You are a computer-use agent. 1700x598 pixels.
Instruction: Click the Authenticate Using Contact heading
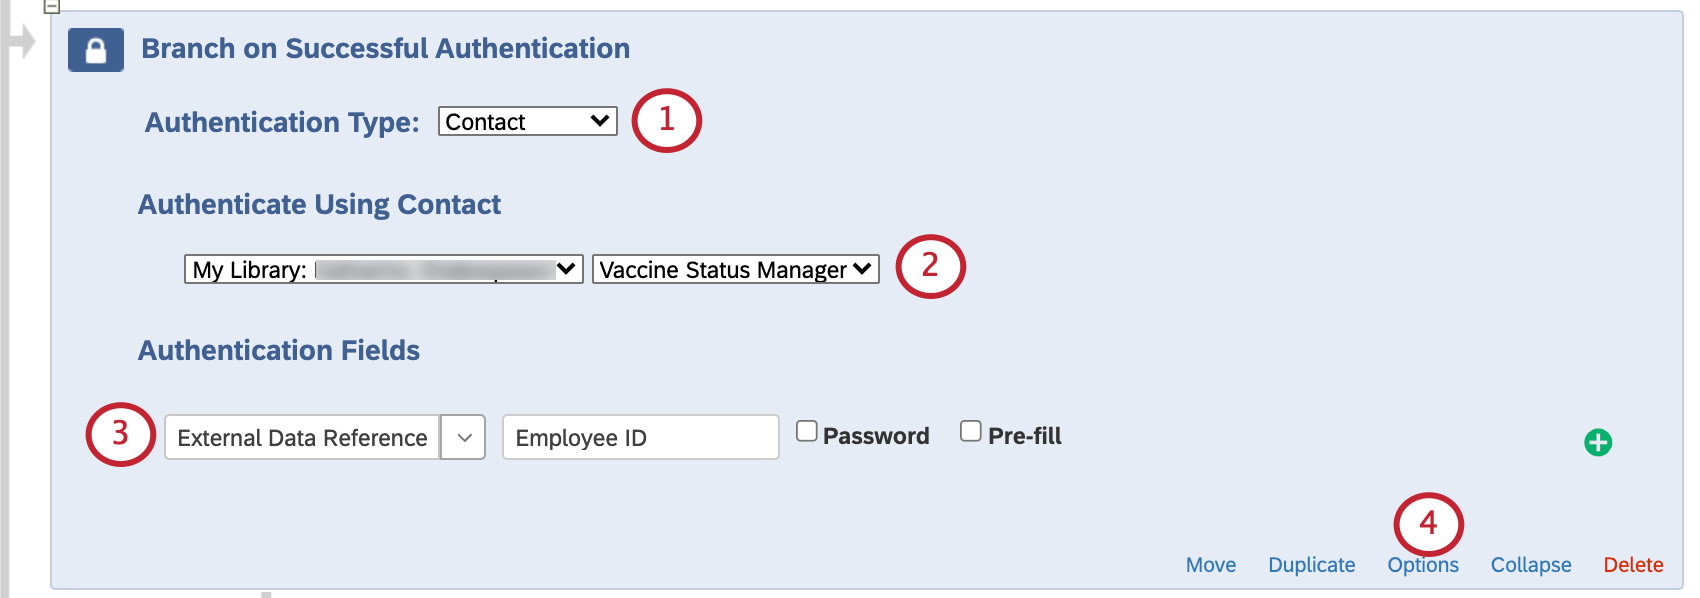[320, 204]
